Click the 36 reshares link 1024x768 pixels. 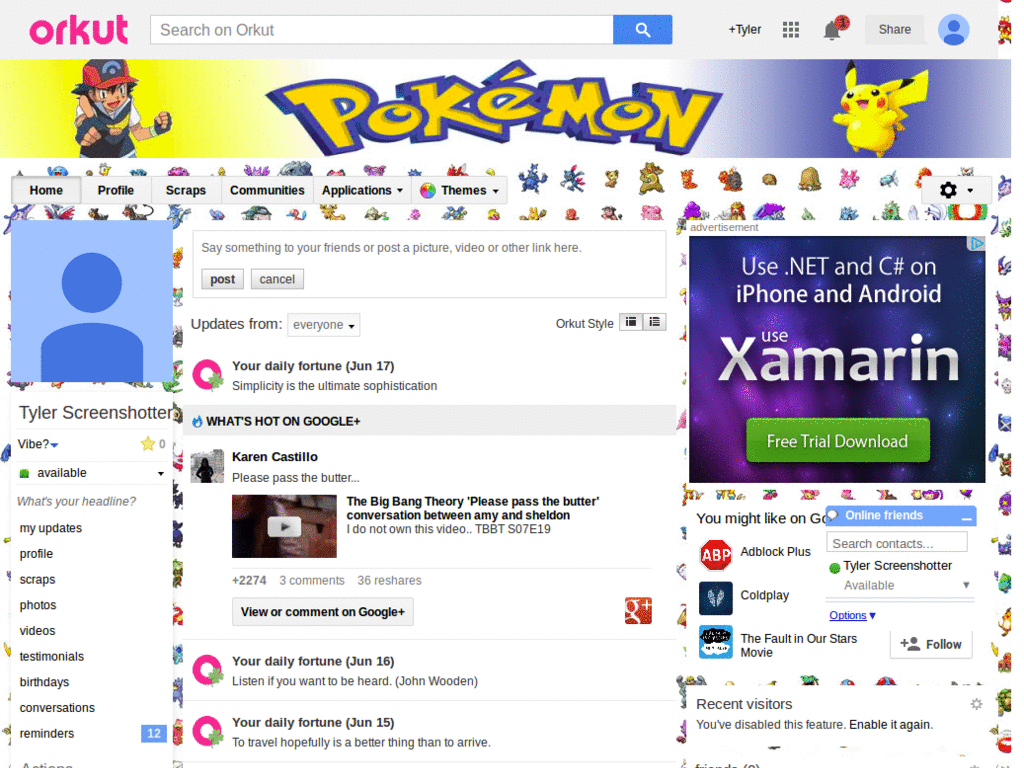(389, 581)
